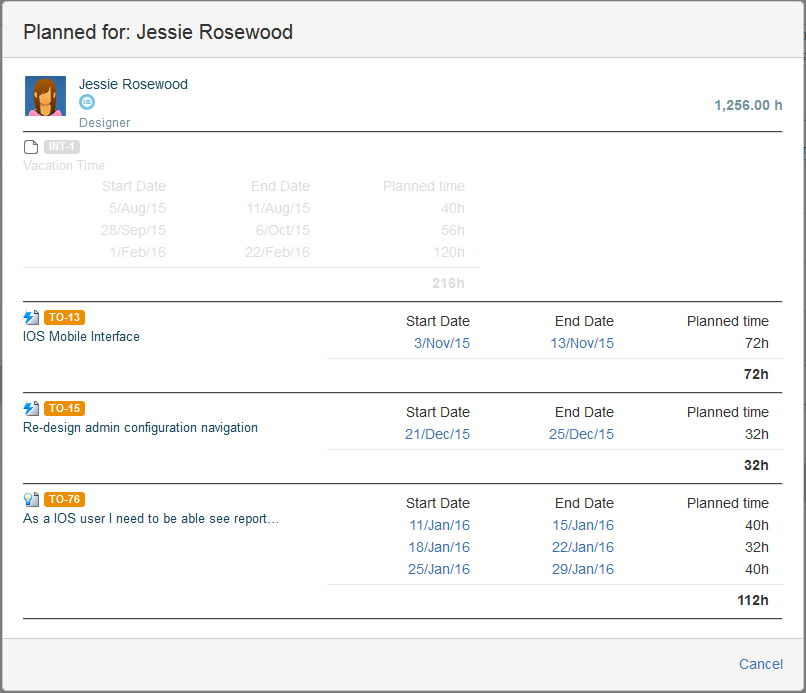Click the blue role icon under Jessie's name
This screenshot has height=693, width=806.
(87, 103)
